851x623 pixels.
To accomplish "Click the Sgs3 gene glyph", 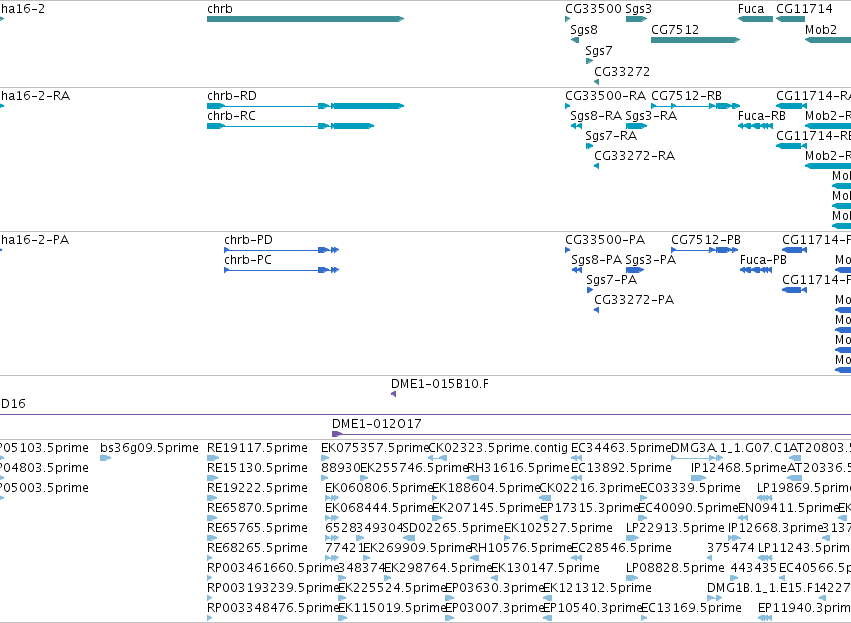I will coord(637,19).
